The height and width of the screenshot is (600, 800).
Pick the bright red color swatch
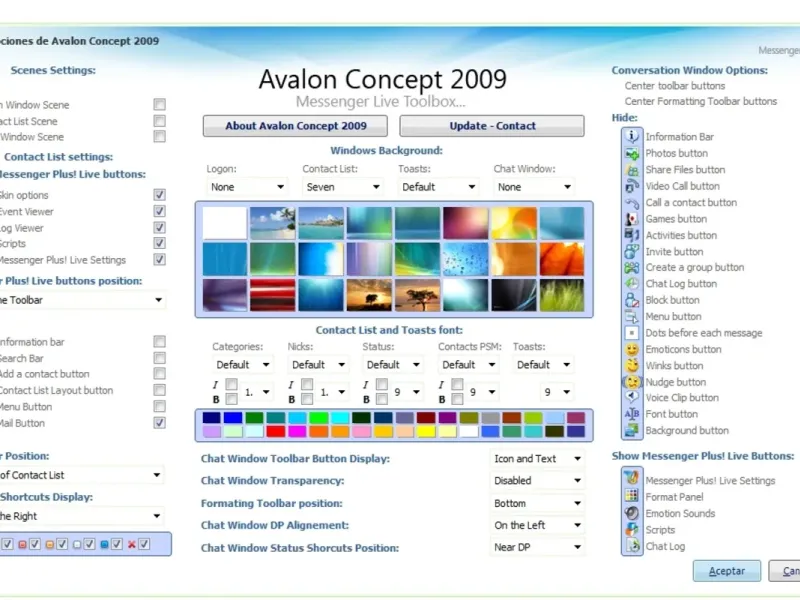276,432
